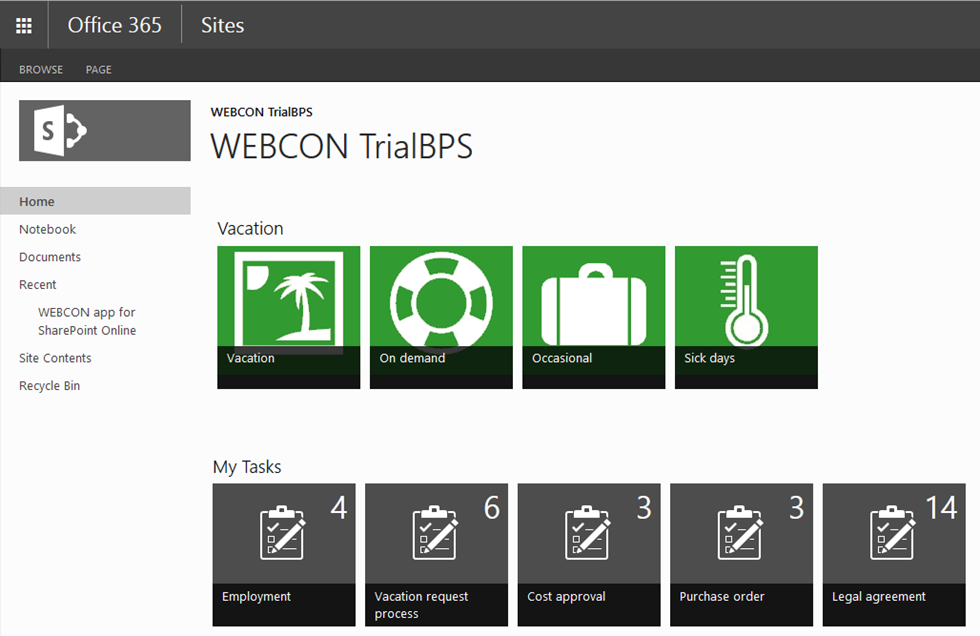Open Recent in the left navigation
Viewport: 980px width, 636px height.
click(38, 284)
